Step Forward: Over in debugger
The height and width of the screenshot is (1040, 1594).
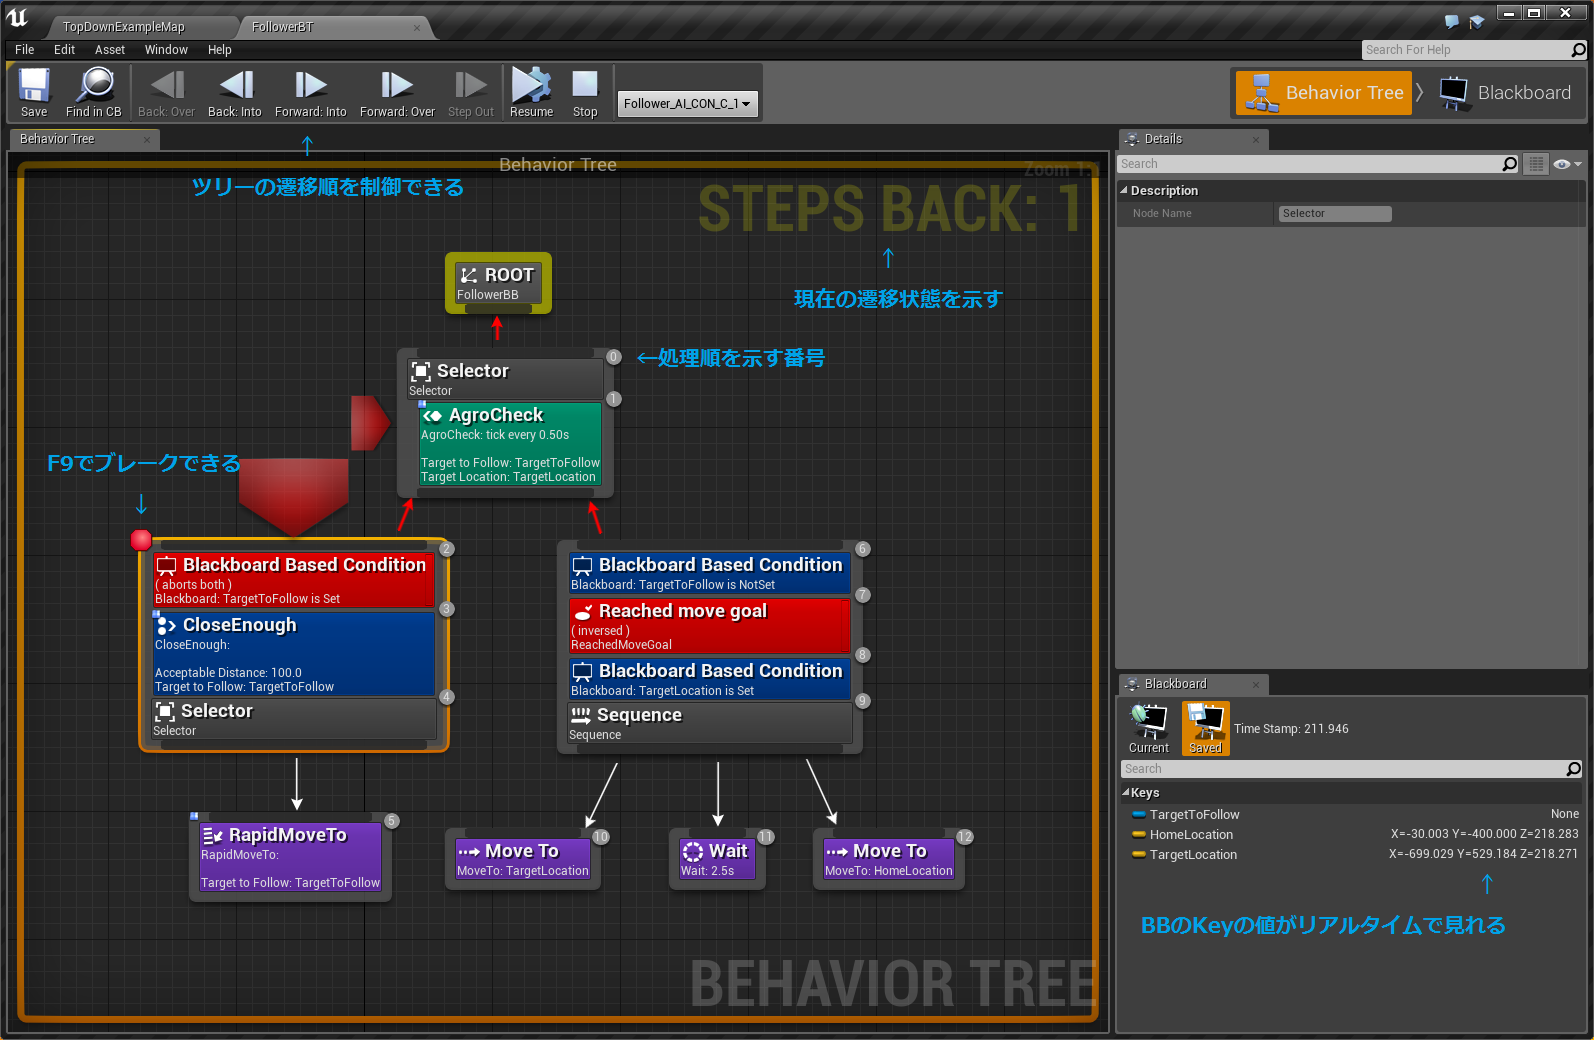click(x=397, y=93)
